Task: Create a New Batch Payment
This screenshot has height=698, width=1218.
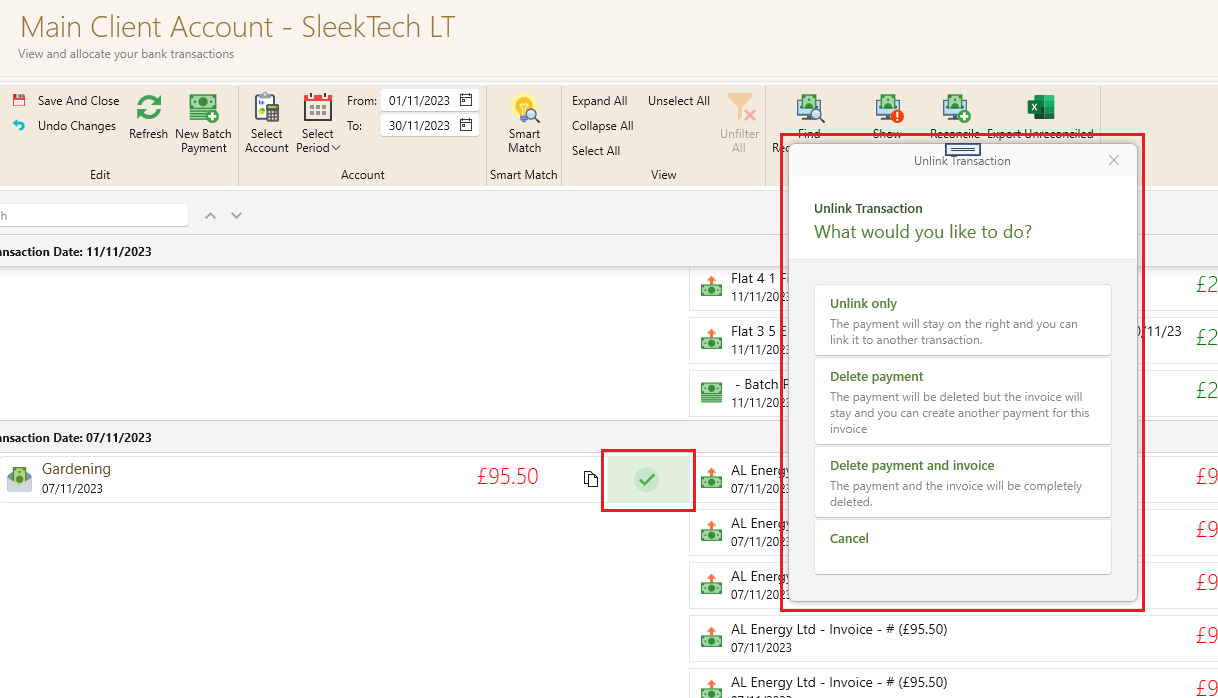Action: [x=203, y=124]
